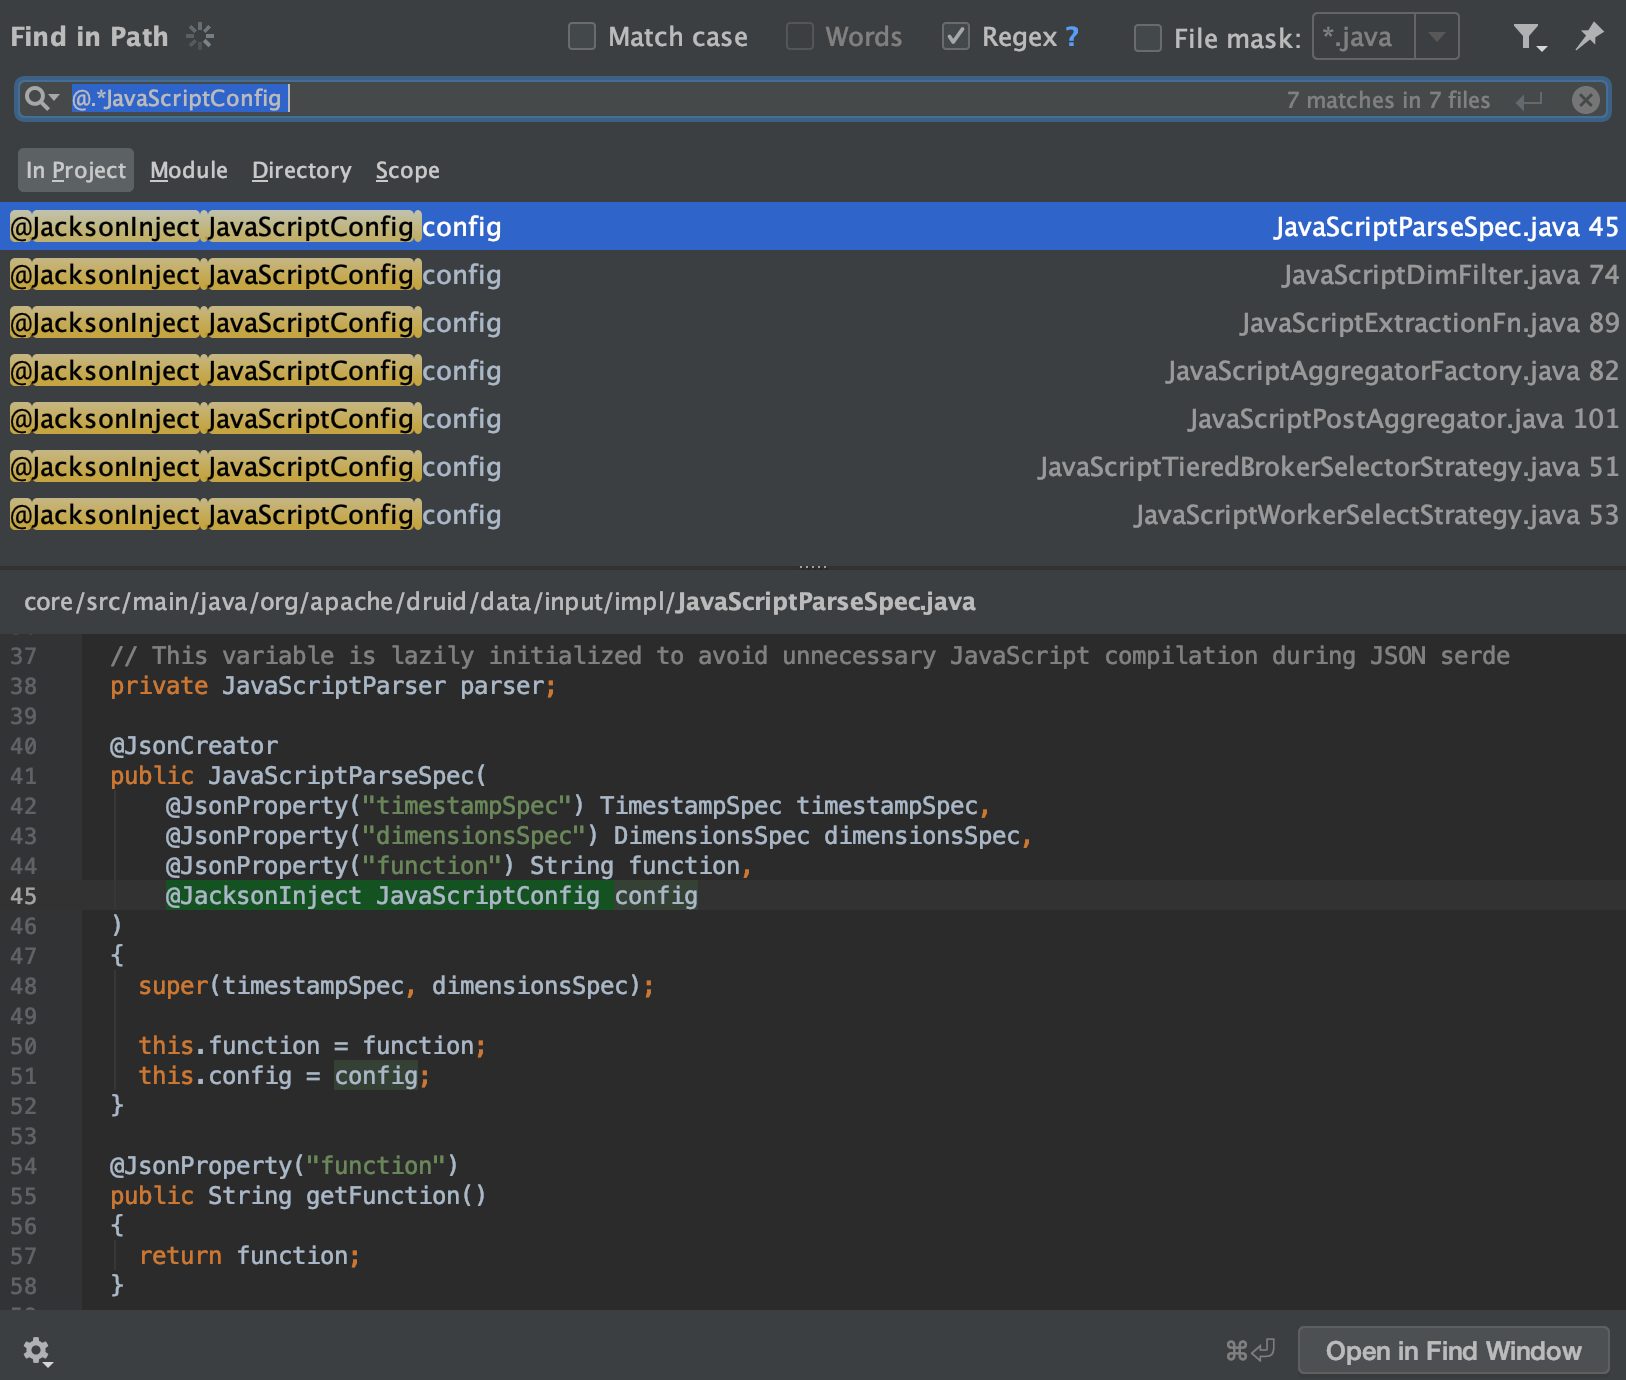The height and width of the screenshot is (1380, 1626).
Task: Enable the File mask checkbox
Action: click(x=1148, y=38)
